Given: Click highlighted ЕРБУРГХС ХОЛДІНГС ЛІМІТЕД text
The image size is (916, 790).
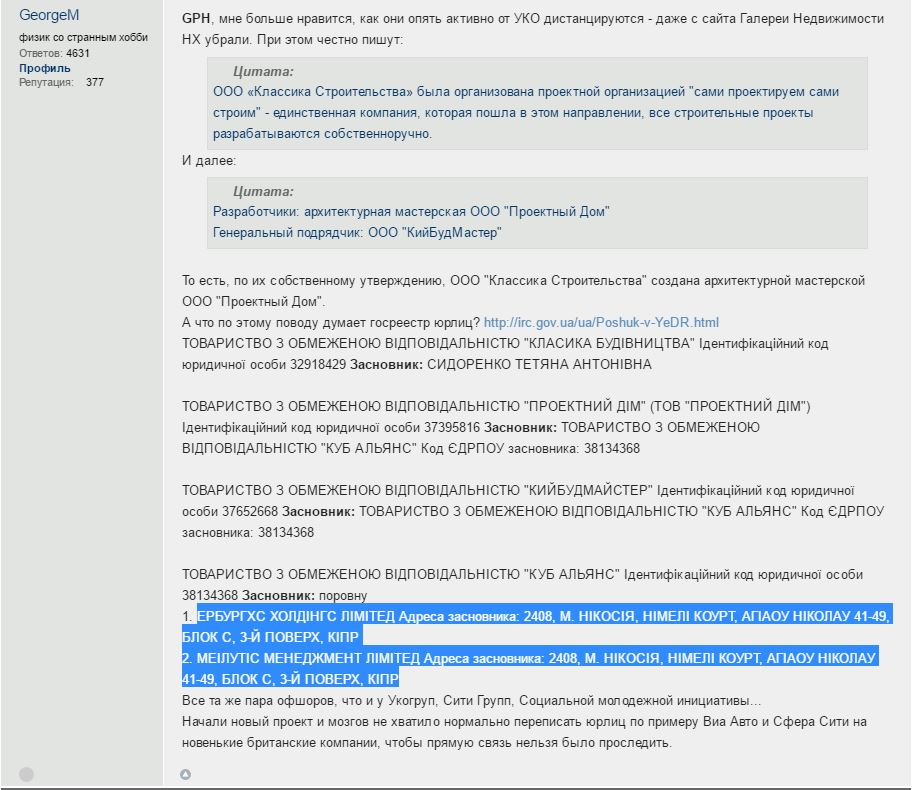Looking at the screenshot, I should (296, 616).
